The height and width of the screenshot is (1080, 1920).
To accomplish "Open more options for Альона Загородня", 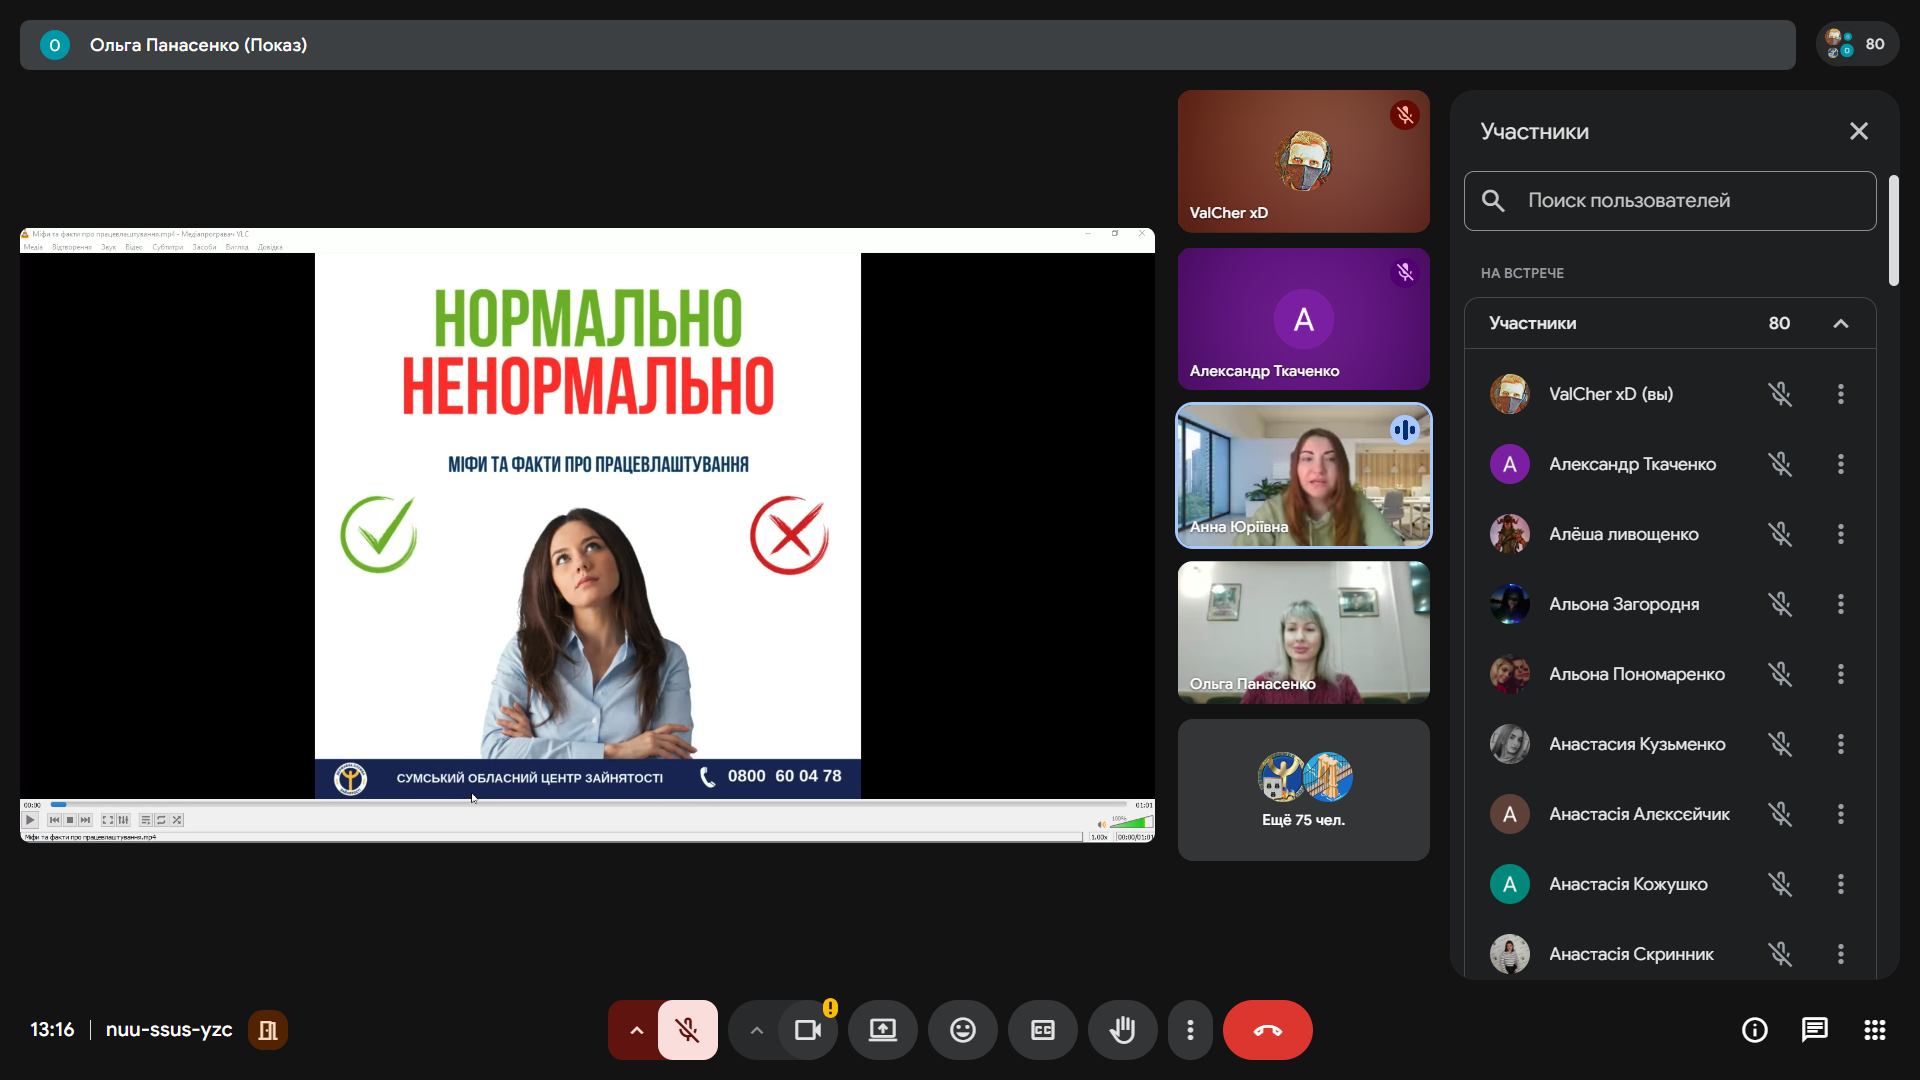I will (x=1840, y=604).
